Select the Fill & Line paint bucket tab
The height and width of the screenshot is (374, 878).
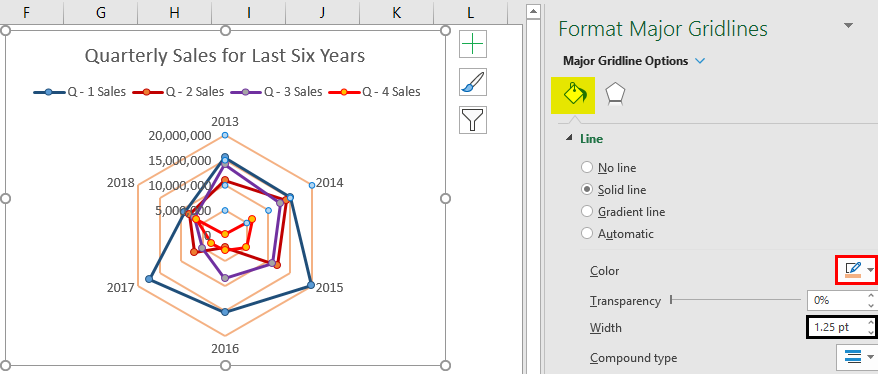pos(573,96)
